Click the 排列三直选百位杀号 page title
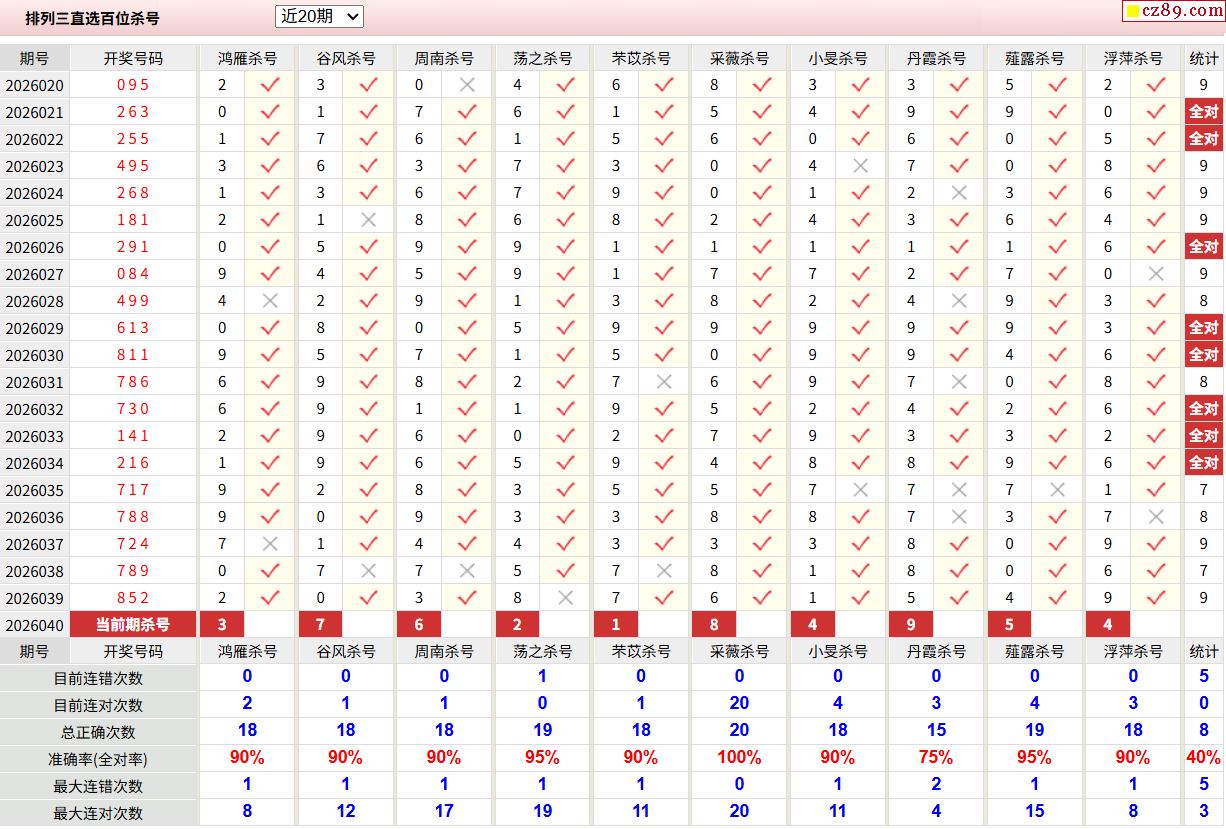 (x=92, y=18)
